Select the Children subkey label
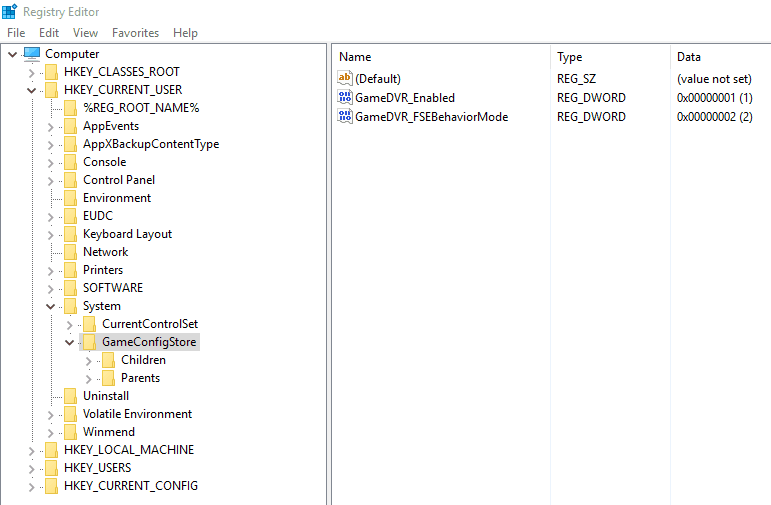Screen dimensions: 771x505 point(144,360)
